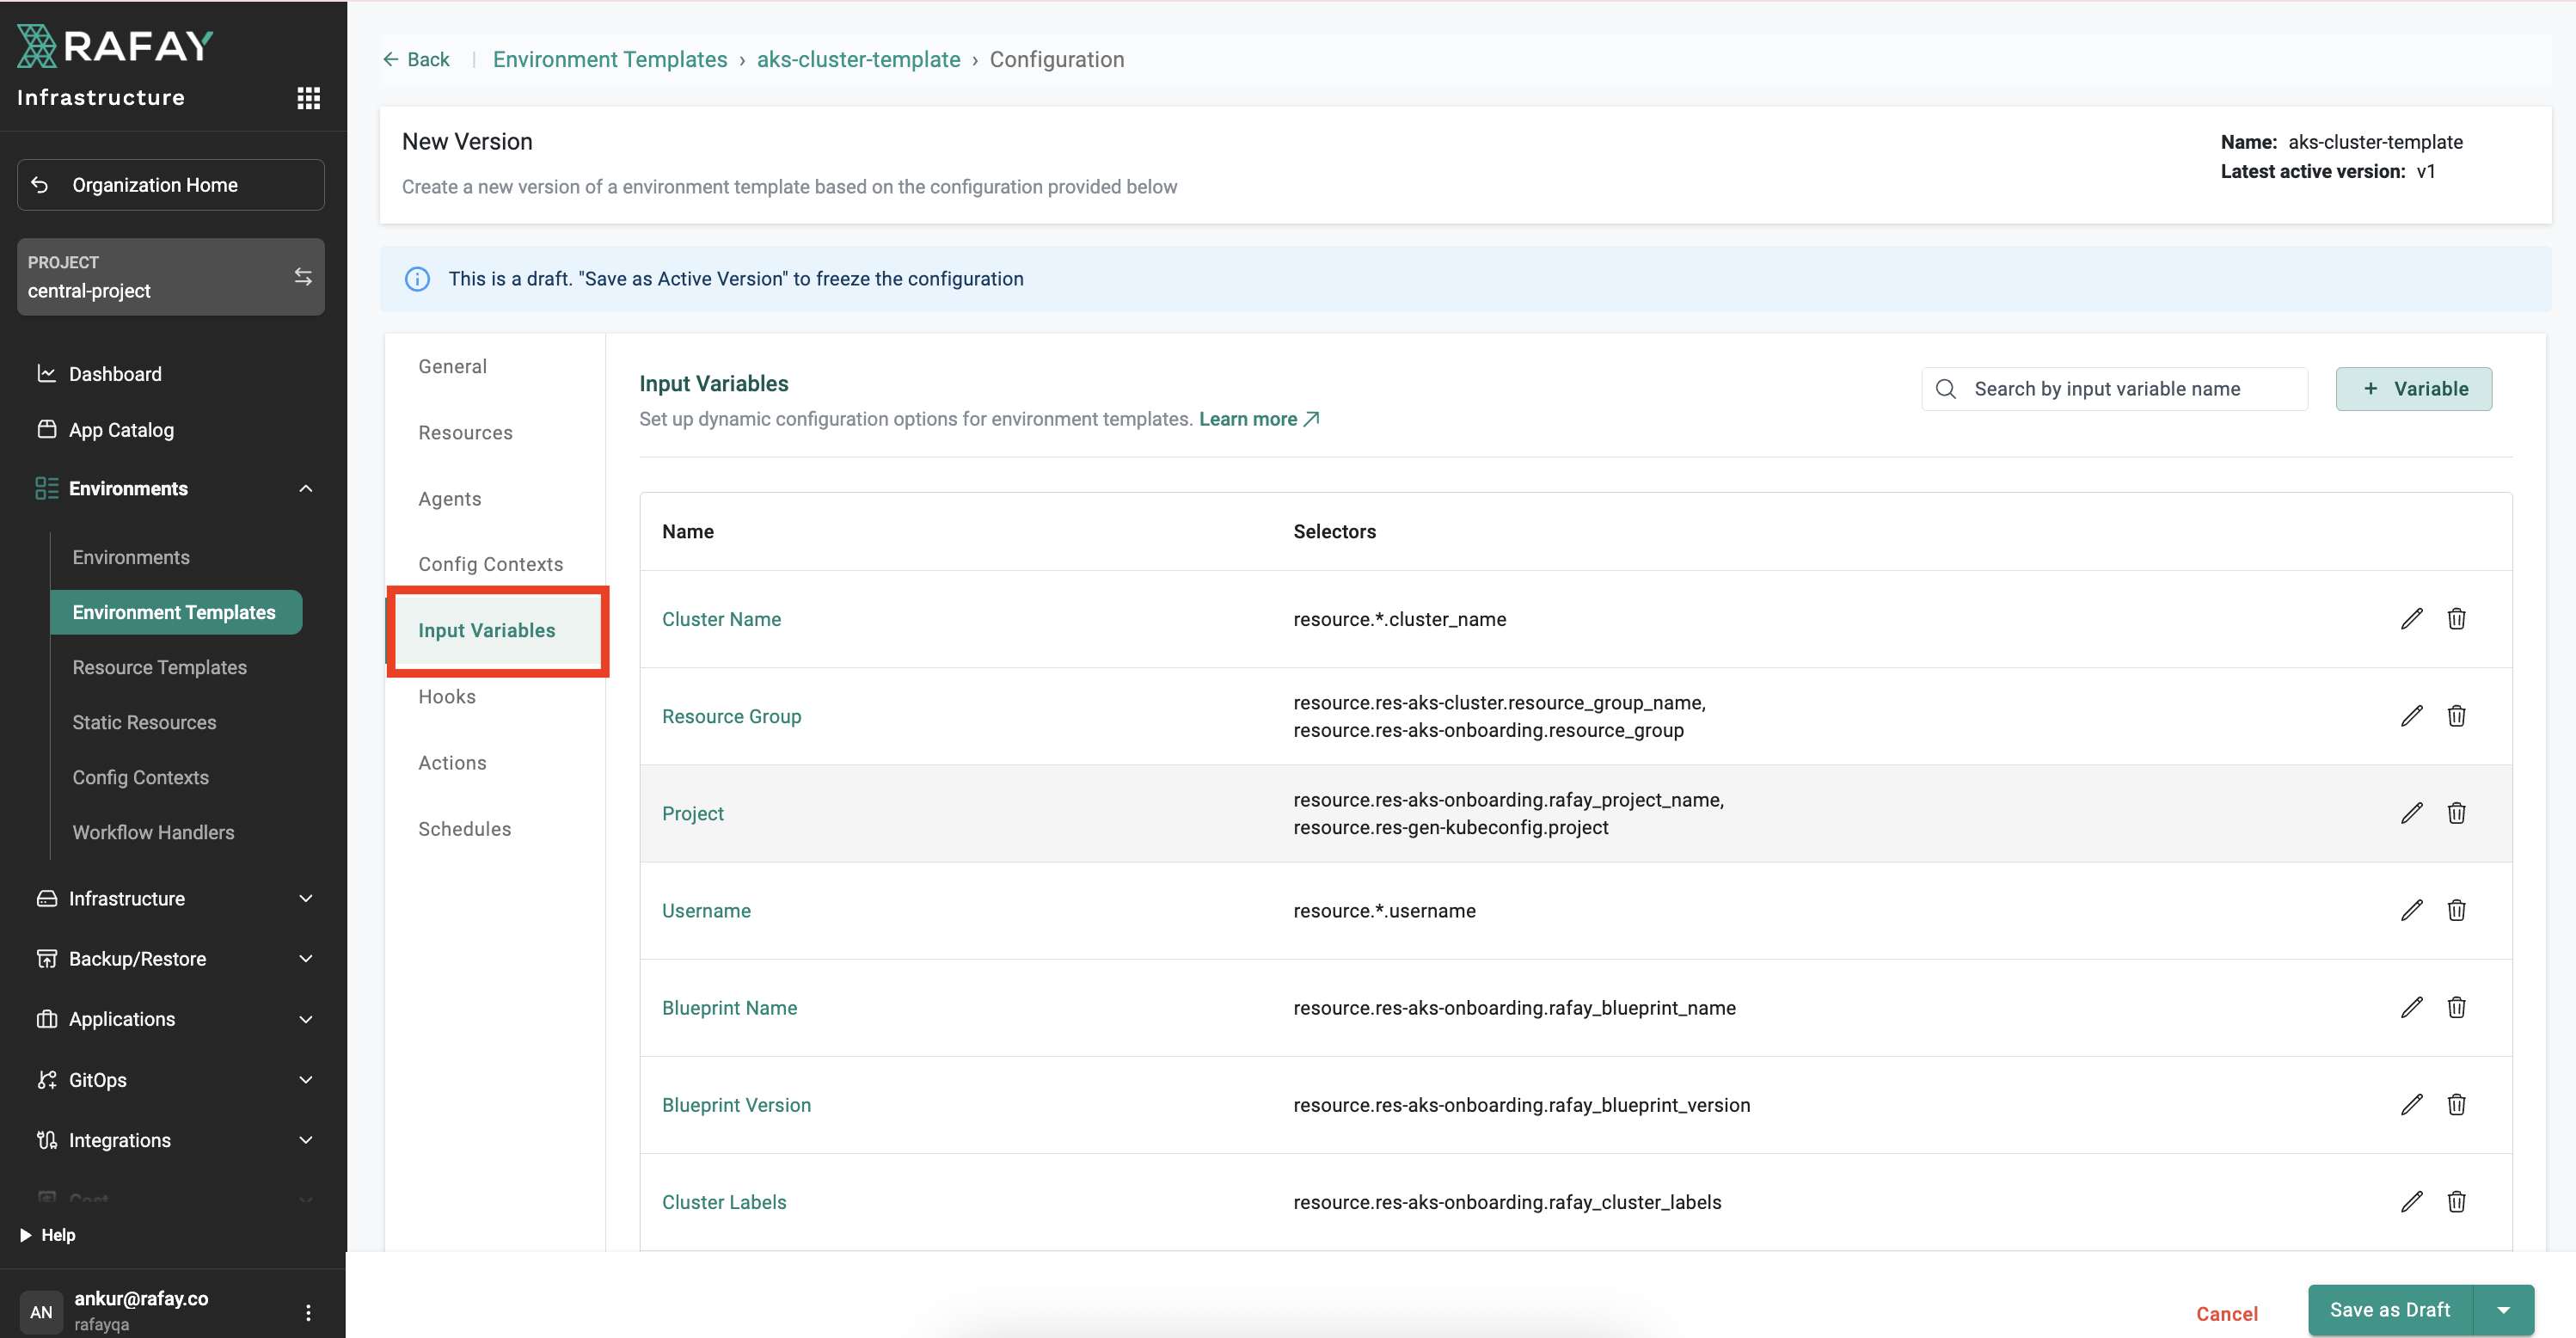Screen dimensions: 2576x1338
Task: Open the Resources configuration tab
Action: [x=465, y=432]
